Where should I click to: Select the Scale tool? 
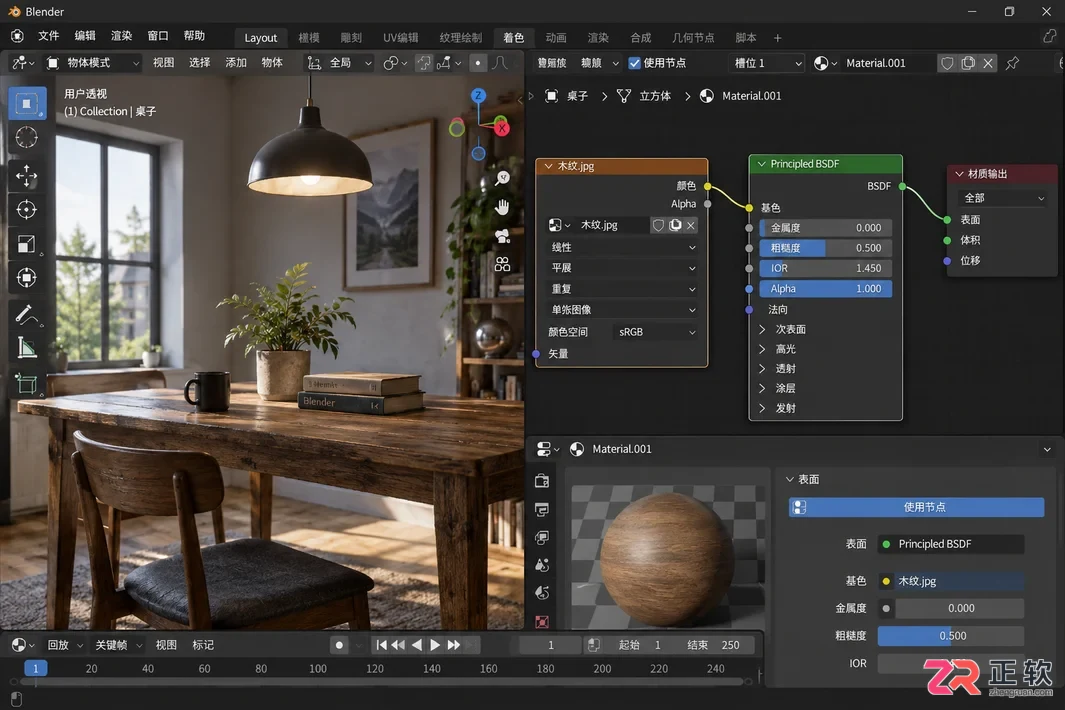coord(26,244)
